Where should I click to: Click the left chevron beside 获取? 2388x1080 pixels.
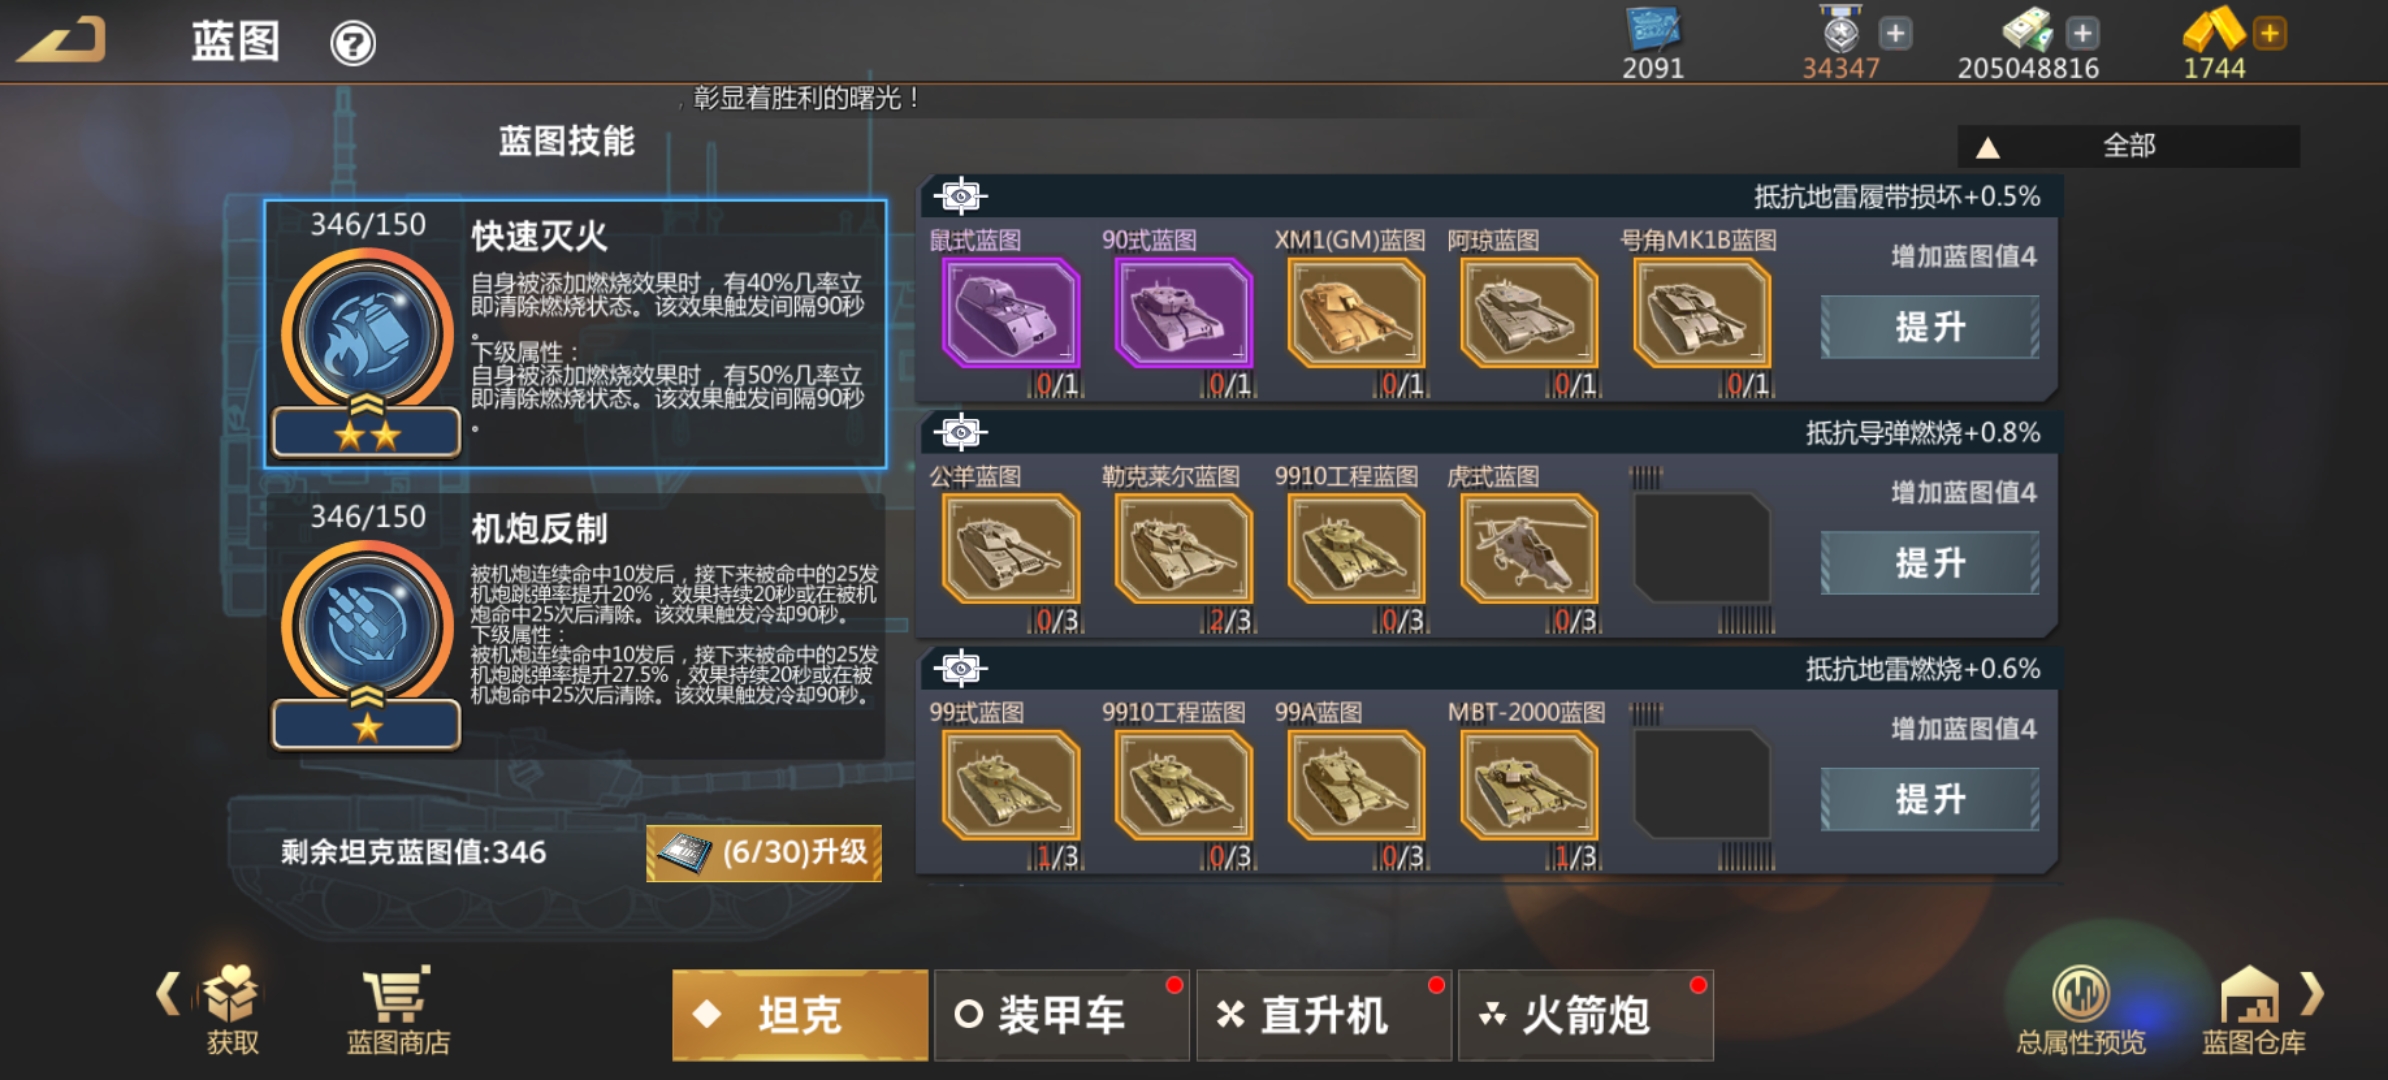click(x=168, y=994)
